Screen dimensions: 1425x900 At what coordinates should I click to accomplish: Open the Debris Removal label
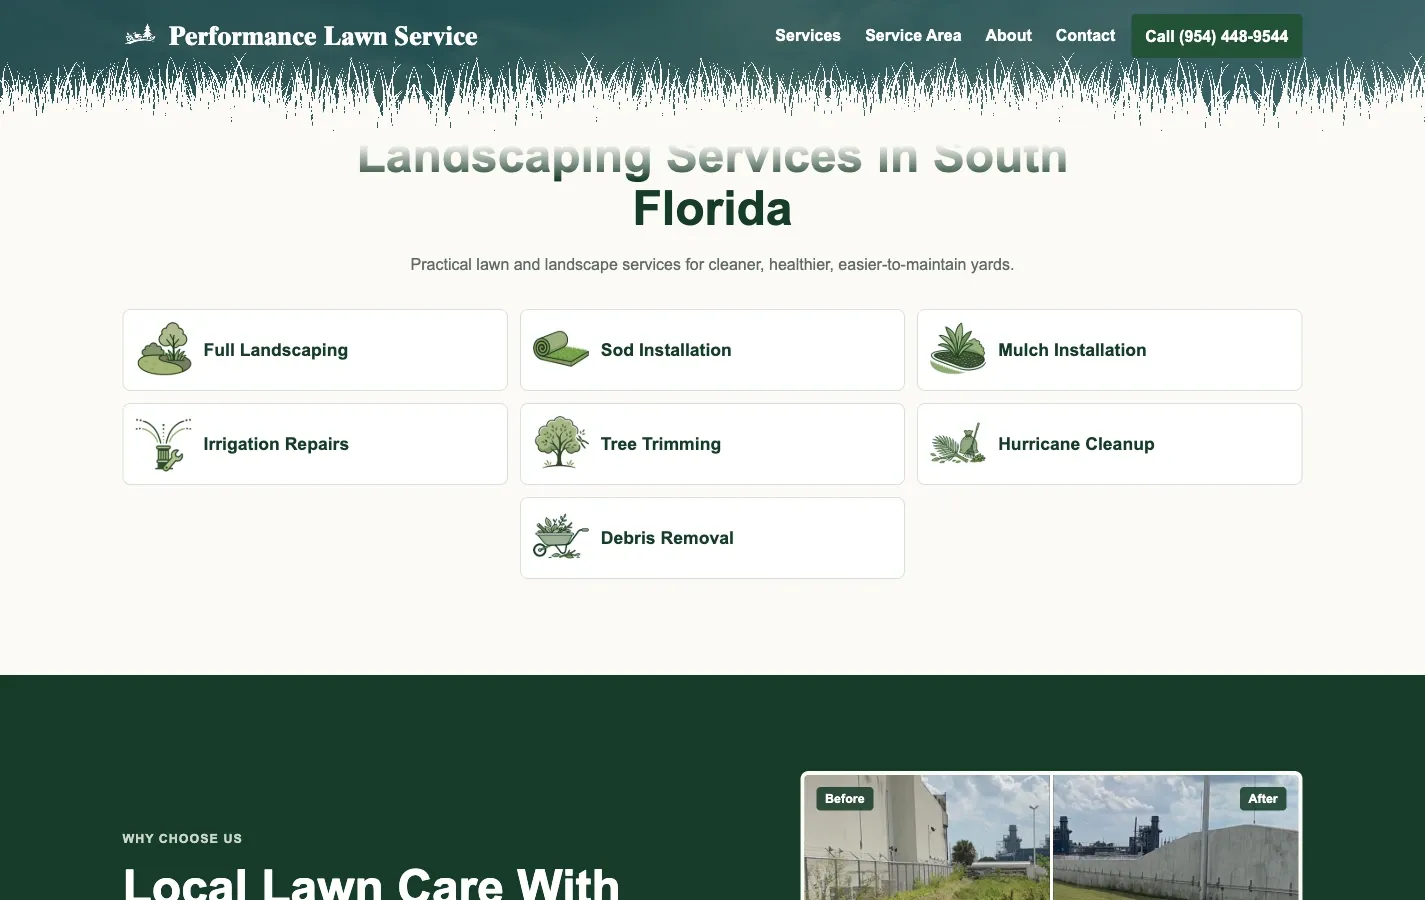pyautogui.click(x=667, y=538)
